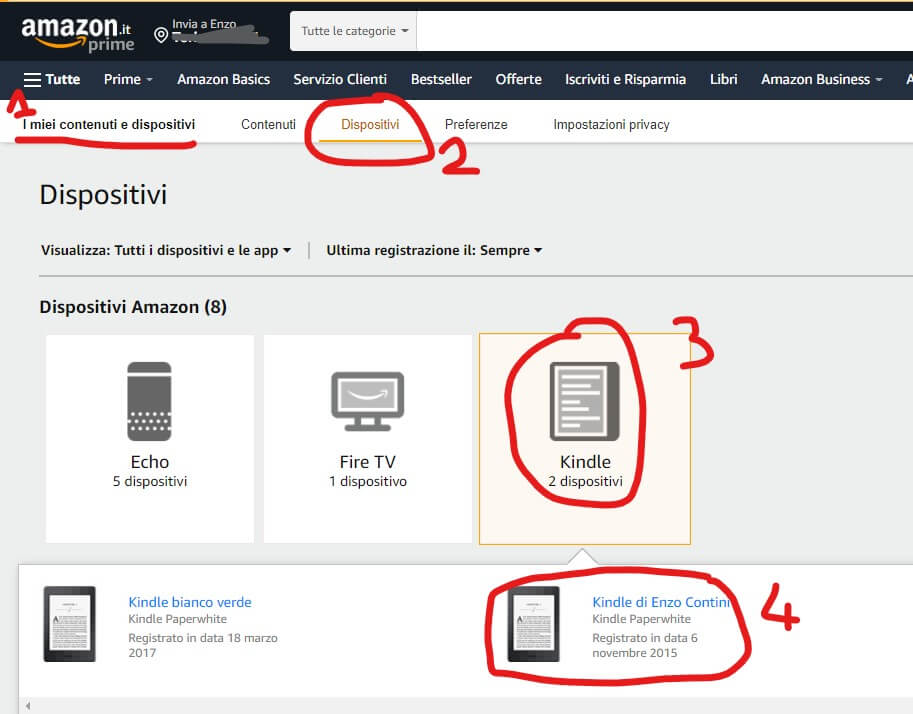Click the Kindle di Enzo Contini thumbnail
Viewport: 913px width, 714px height.
click(534, 624)
